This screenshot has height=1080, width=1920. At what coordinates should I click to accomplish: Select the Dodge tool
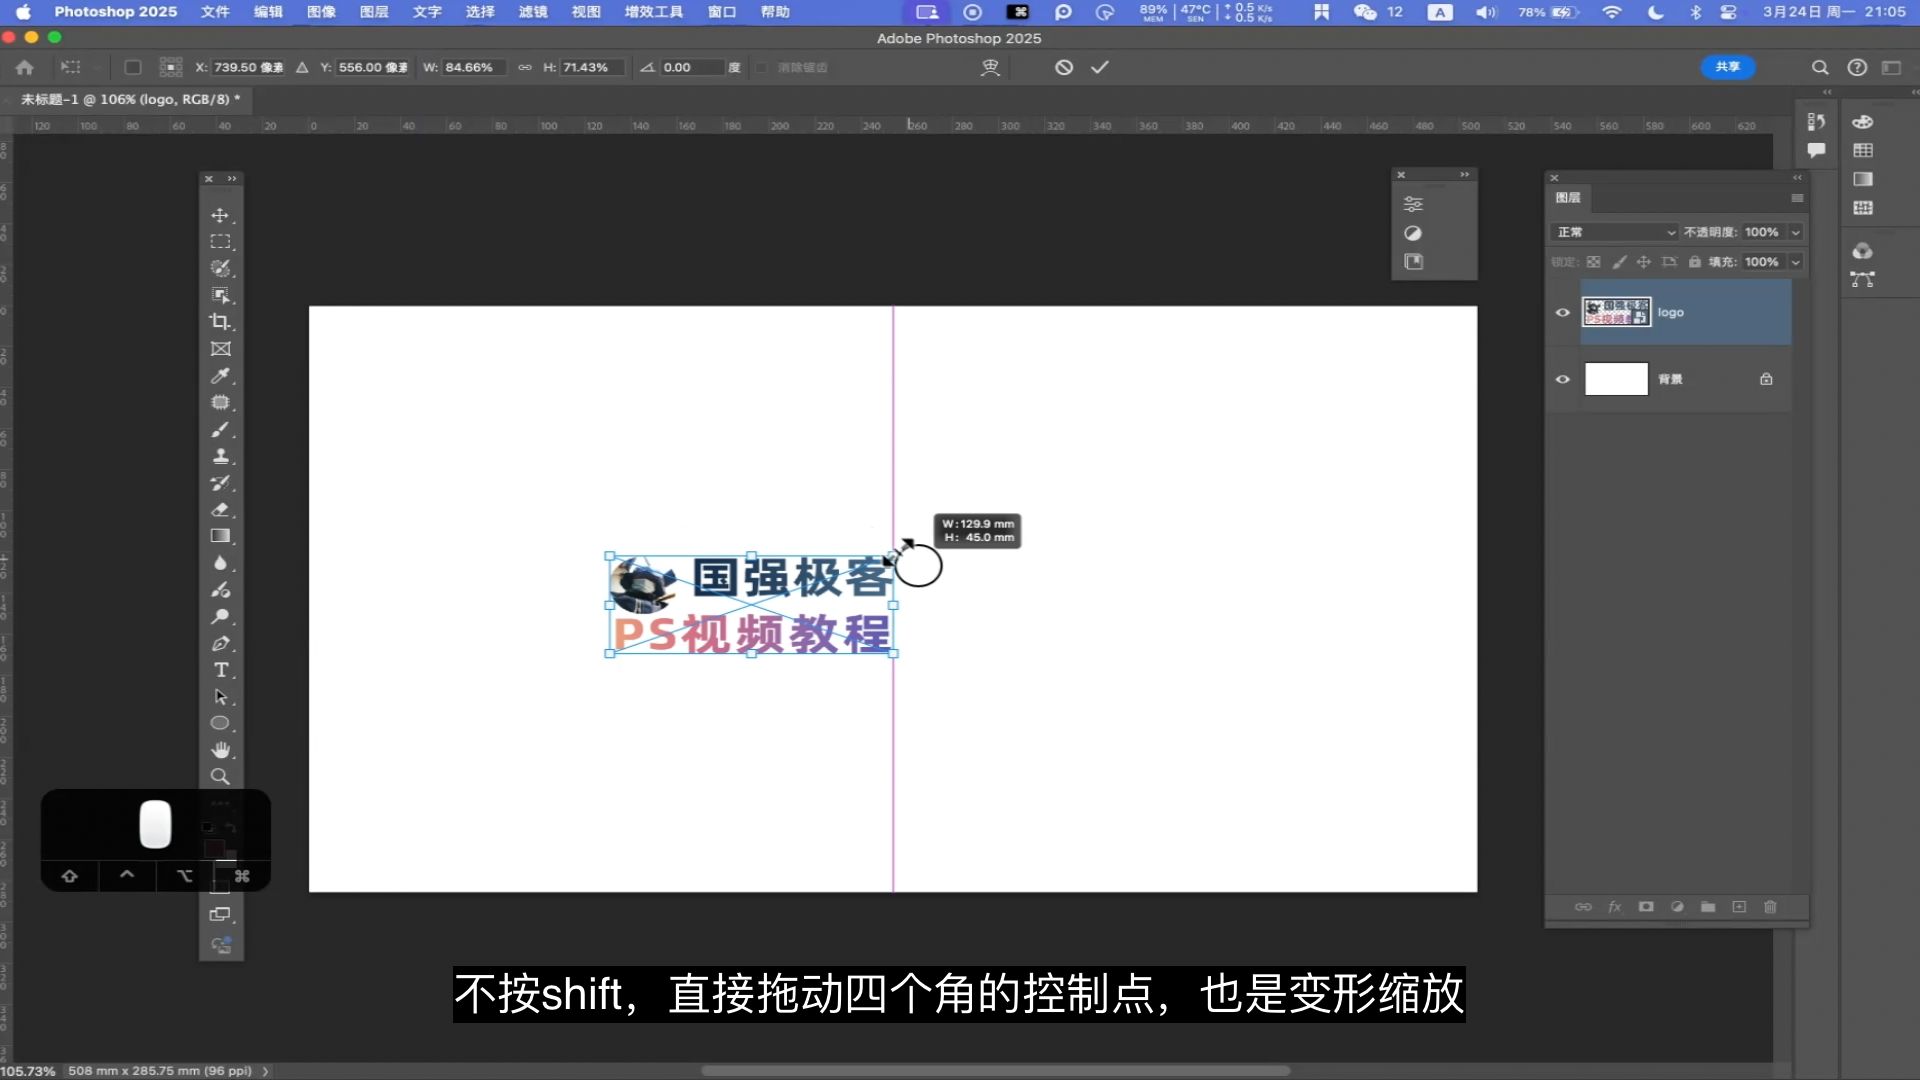coord(220,617)
